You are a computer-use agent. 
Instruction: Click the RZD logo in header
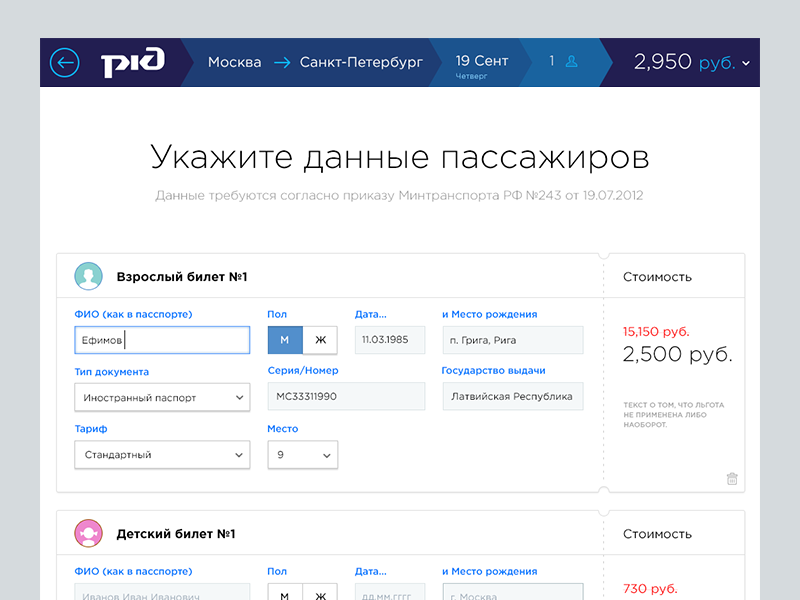(132, 63)
